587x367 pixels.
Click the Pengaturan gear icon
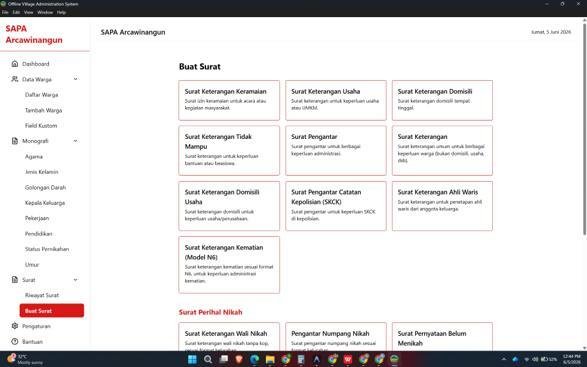click(x=15, y=326)
